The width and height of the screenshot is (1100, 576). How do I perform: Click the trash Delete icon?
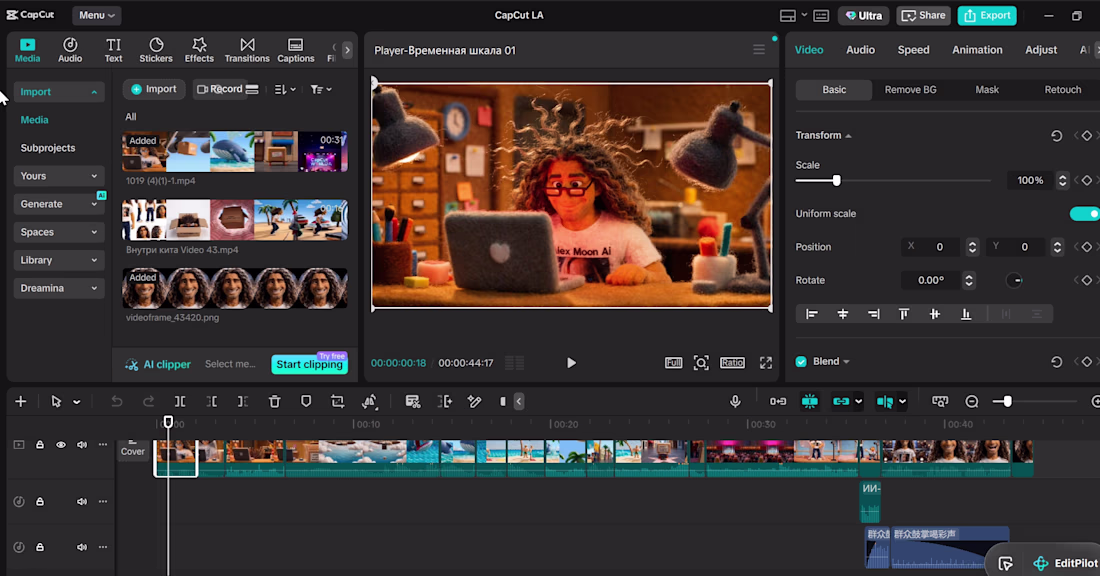pyautogui.click(x=274, y=401)
